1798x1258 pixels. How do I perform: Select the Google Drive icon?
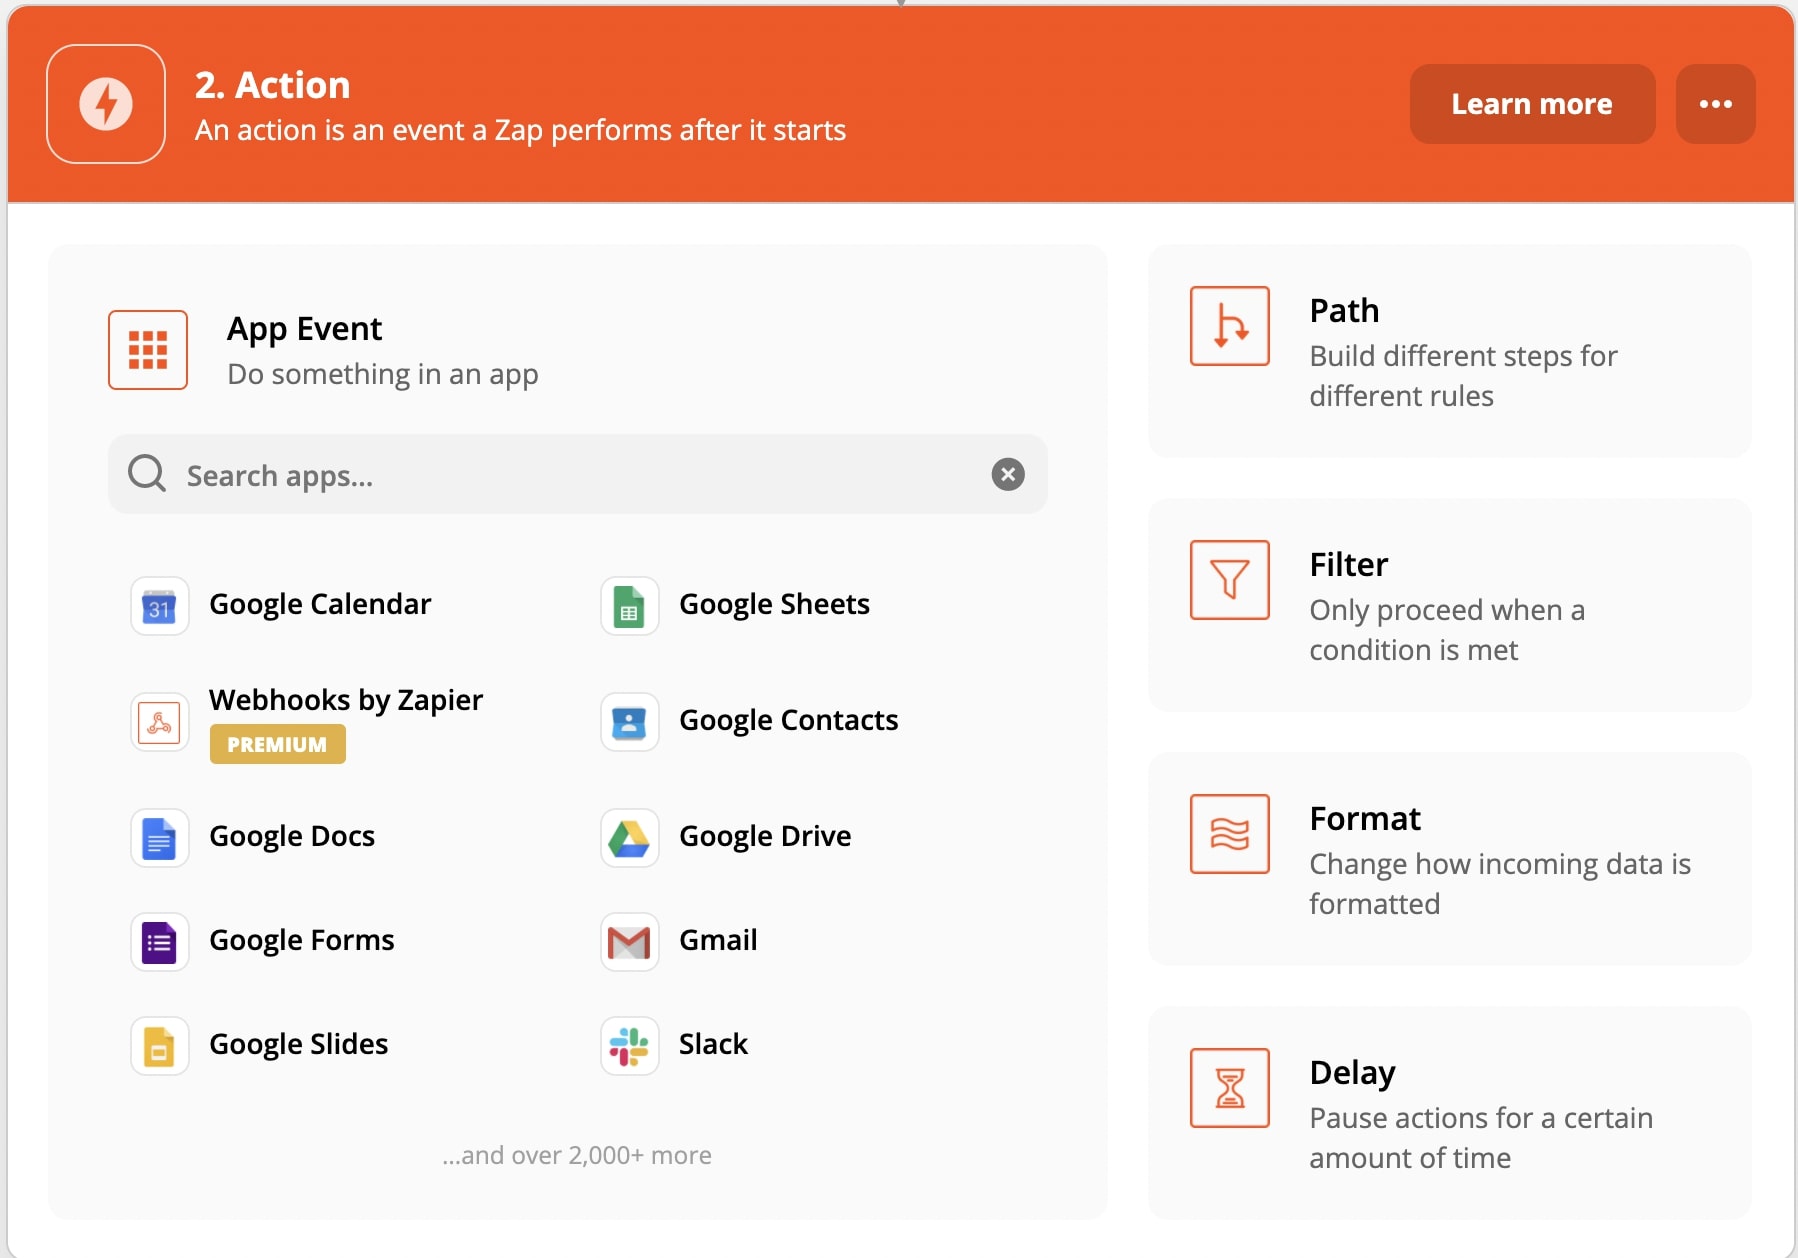point(630,838)
